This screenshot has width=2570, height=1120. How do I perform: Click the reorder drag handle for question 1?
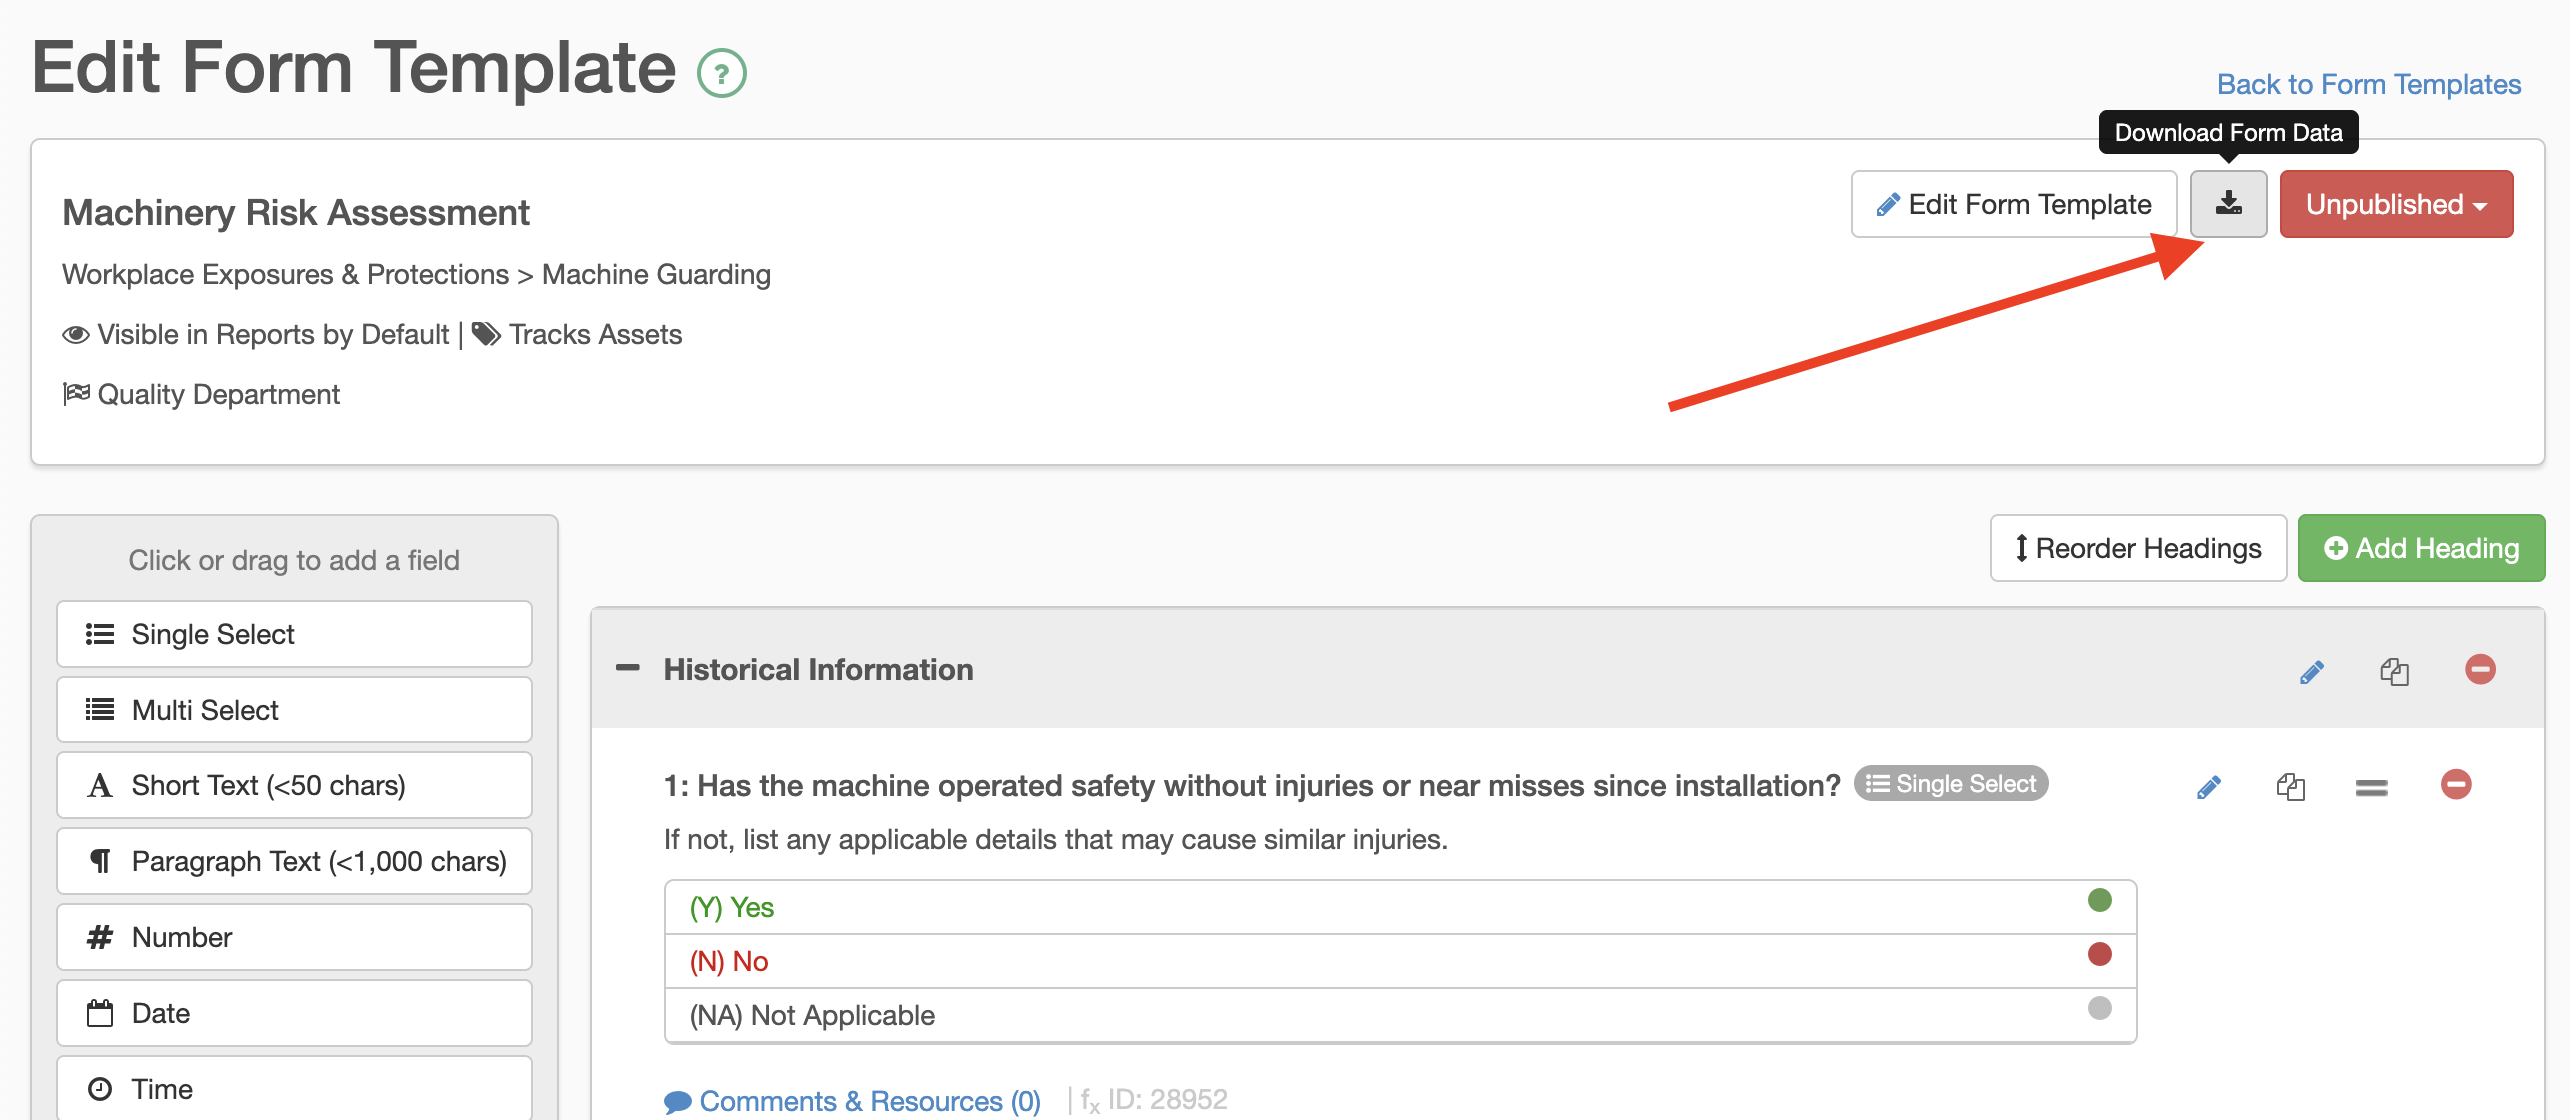[x=2371, y=788]
